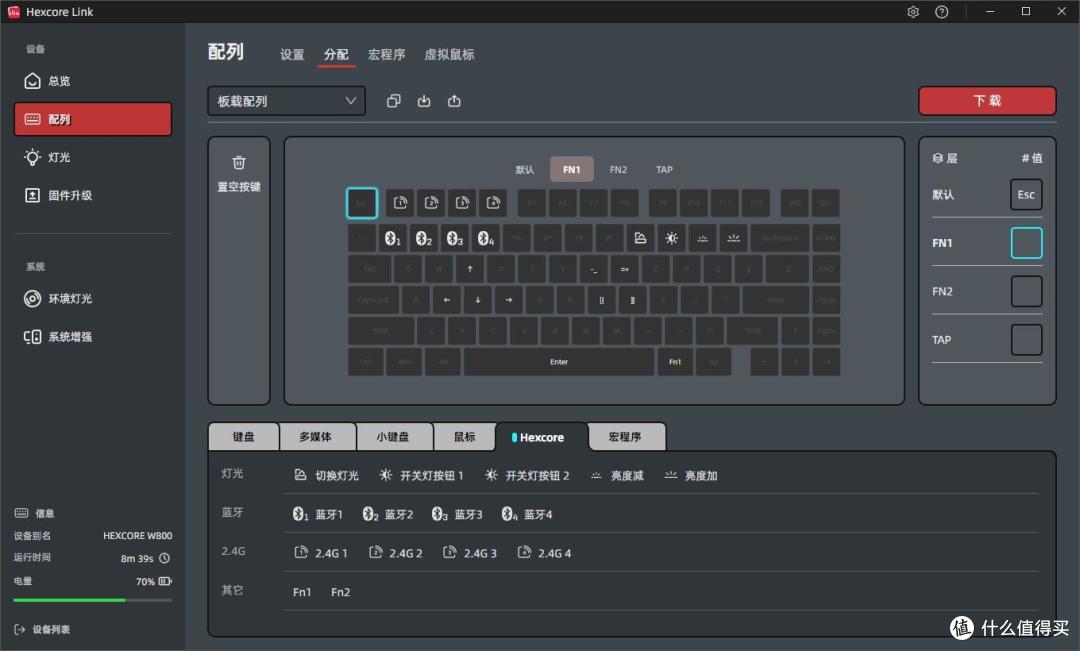The image size is (1080, 651).
Task: Click the 2.4G 2 key on keyboard
Action: [x=431, y=203]
